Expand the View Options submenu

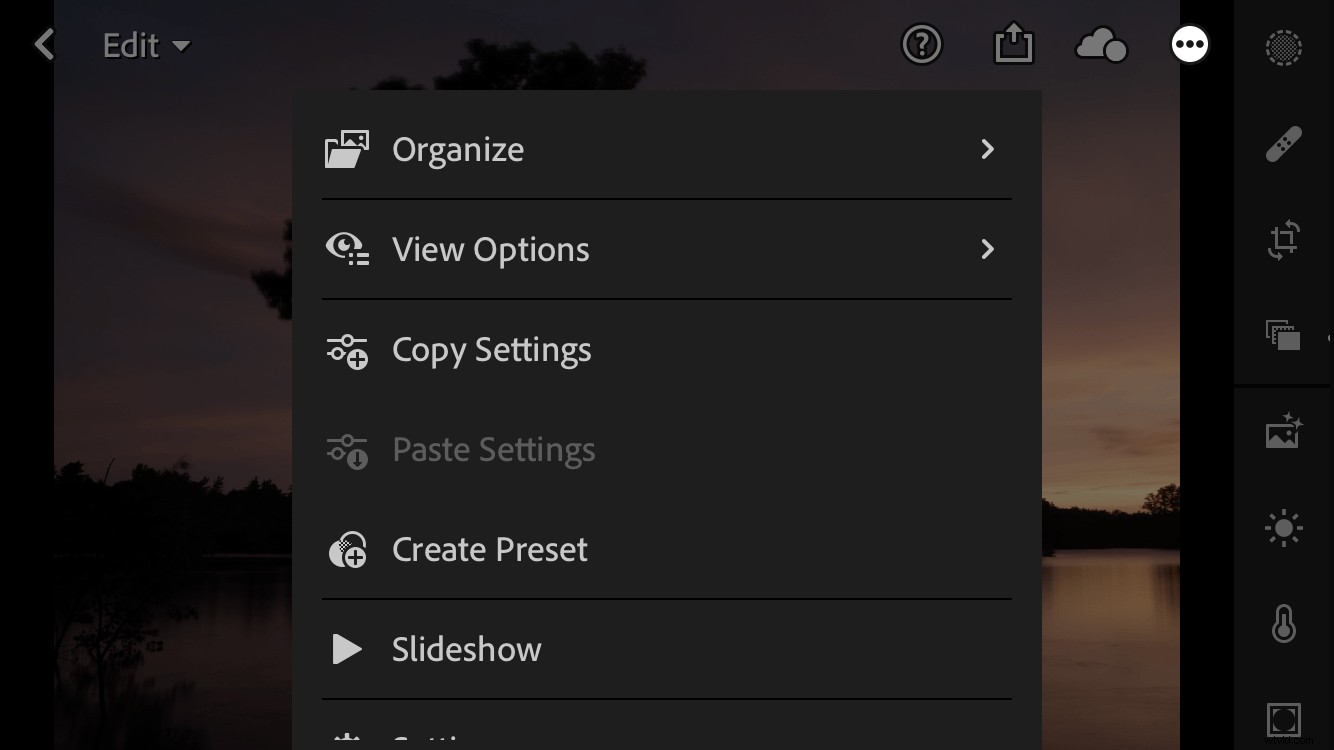tap(666, 249)
